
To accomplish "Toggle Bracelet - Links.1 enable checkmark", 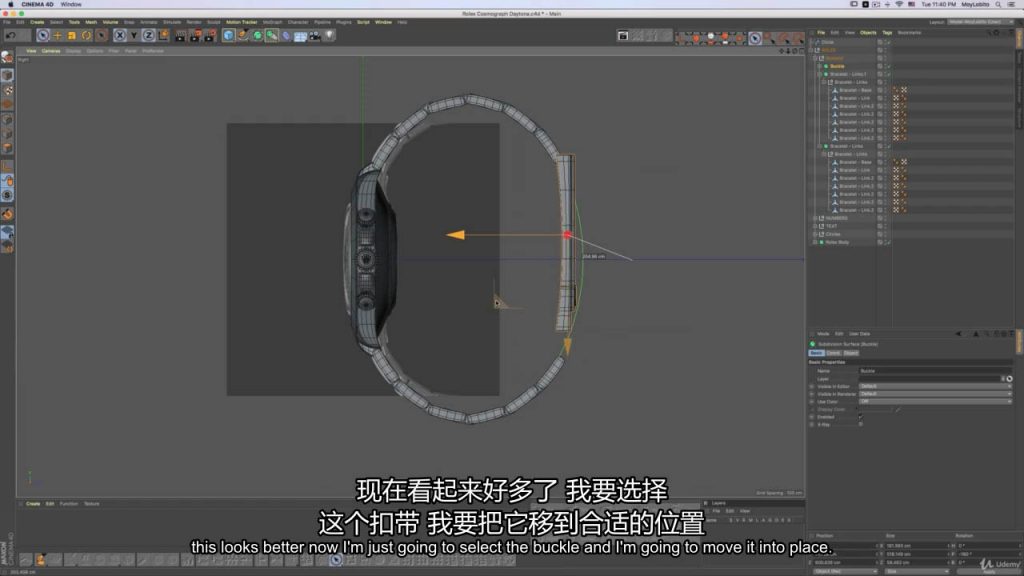I will [888, 74].
